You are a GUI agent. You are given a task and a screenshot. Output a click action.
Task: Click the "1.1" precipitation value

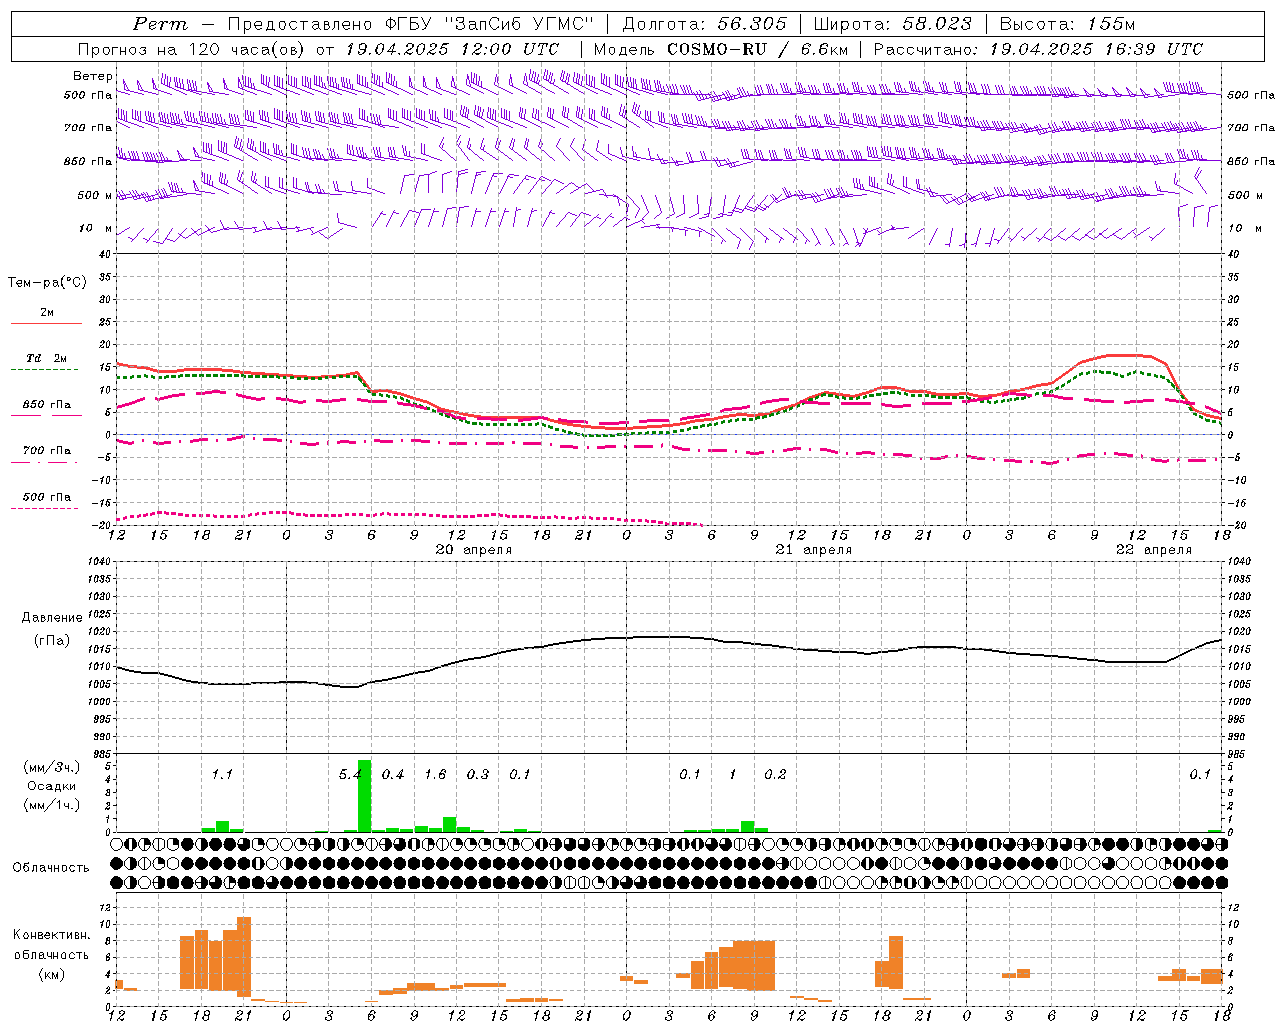[x=222, y=775]
